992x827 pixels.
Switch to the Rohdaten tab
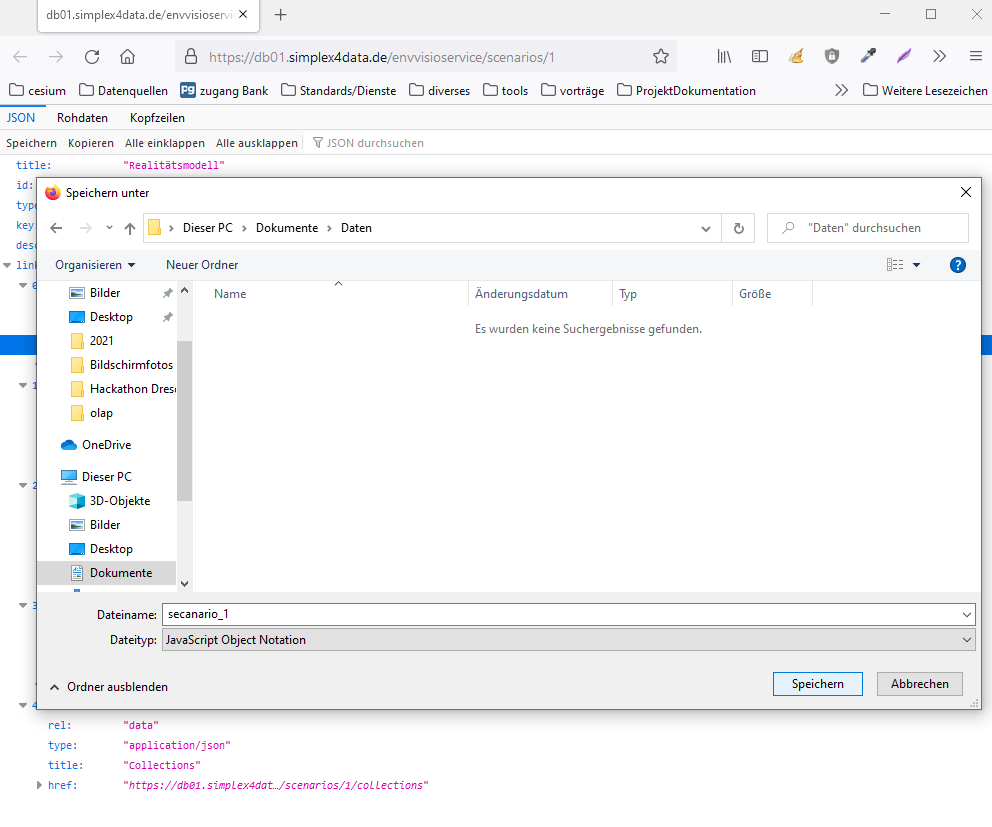[x=82, y=118]
